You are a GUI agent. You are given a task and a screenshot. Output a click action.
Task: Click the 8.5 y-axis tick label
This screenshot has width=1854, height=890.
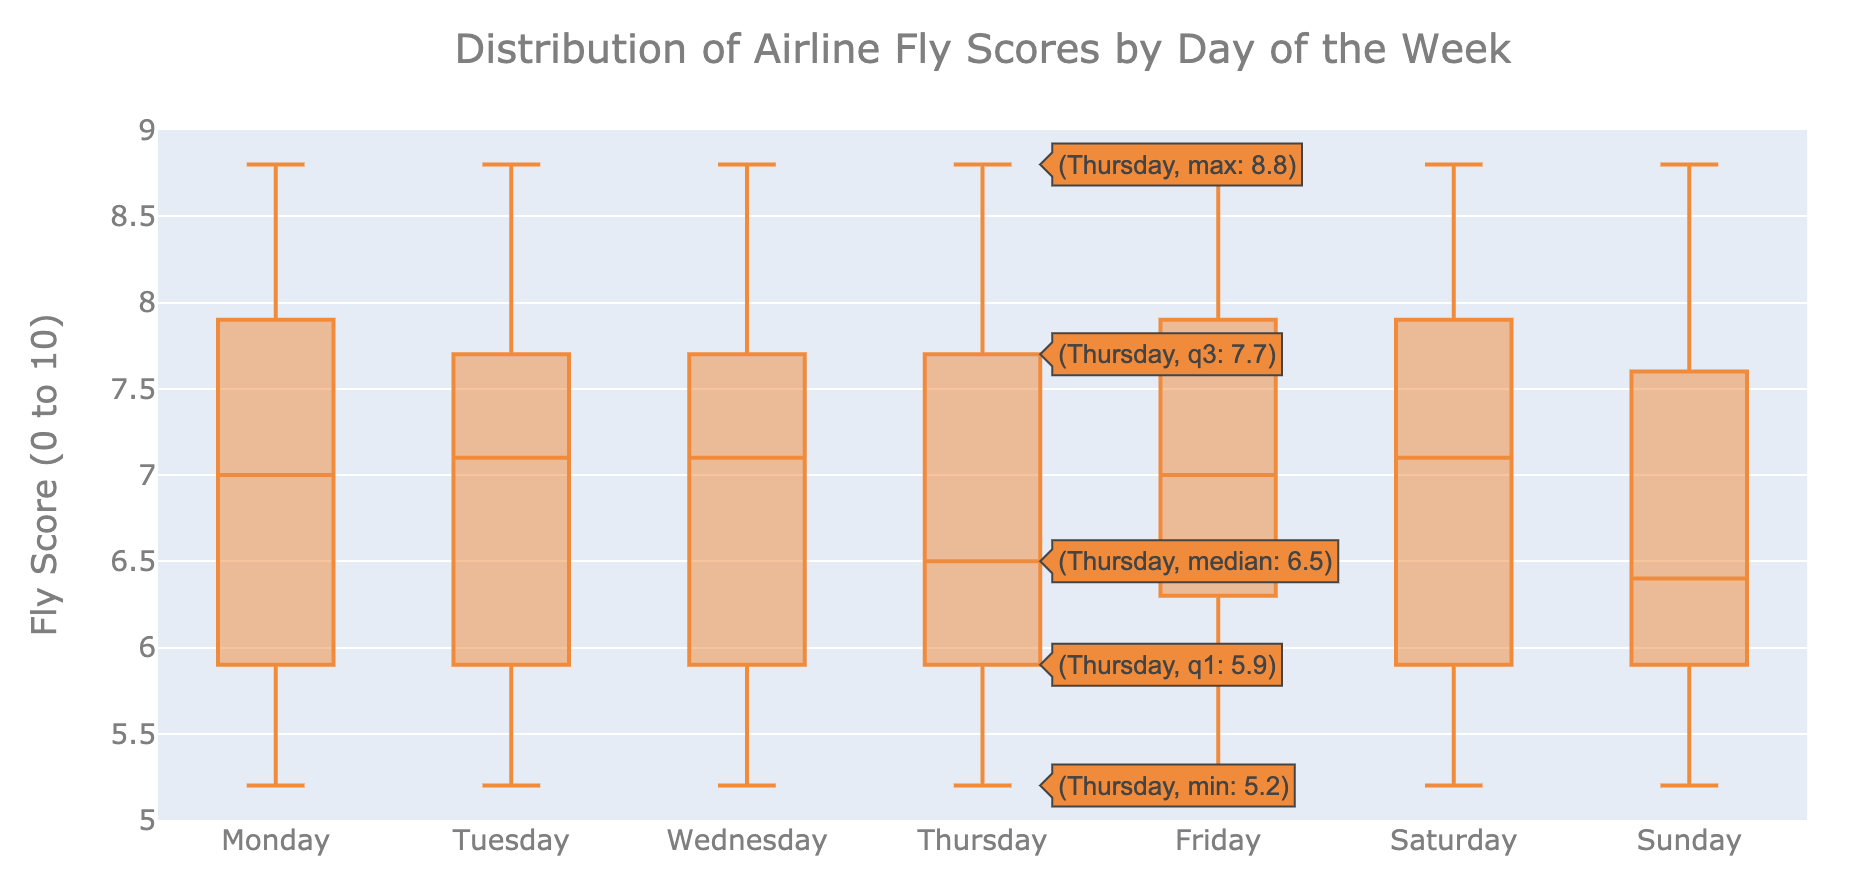tap(132, 217)
